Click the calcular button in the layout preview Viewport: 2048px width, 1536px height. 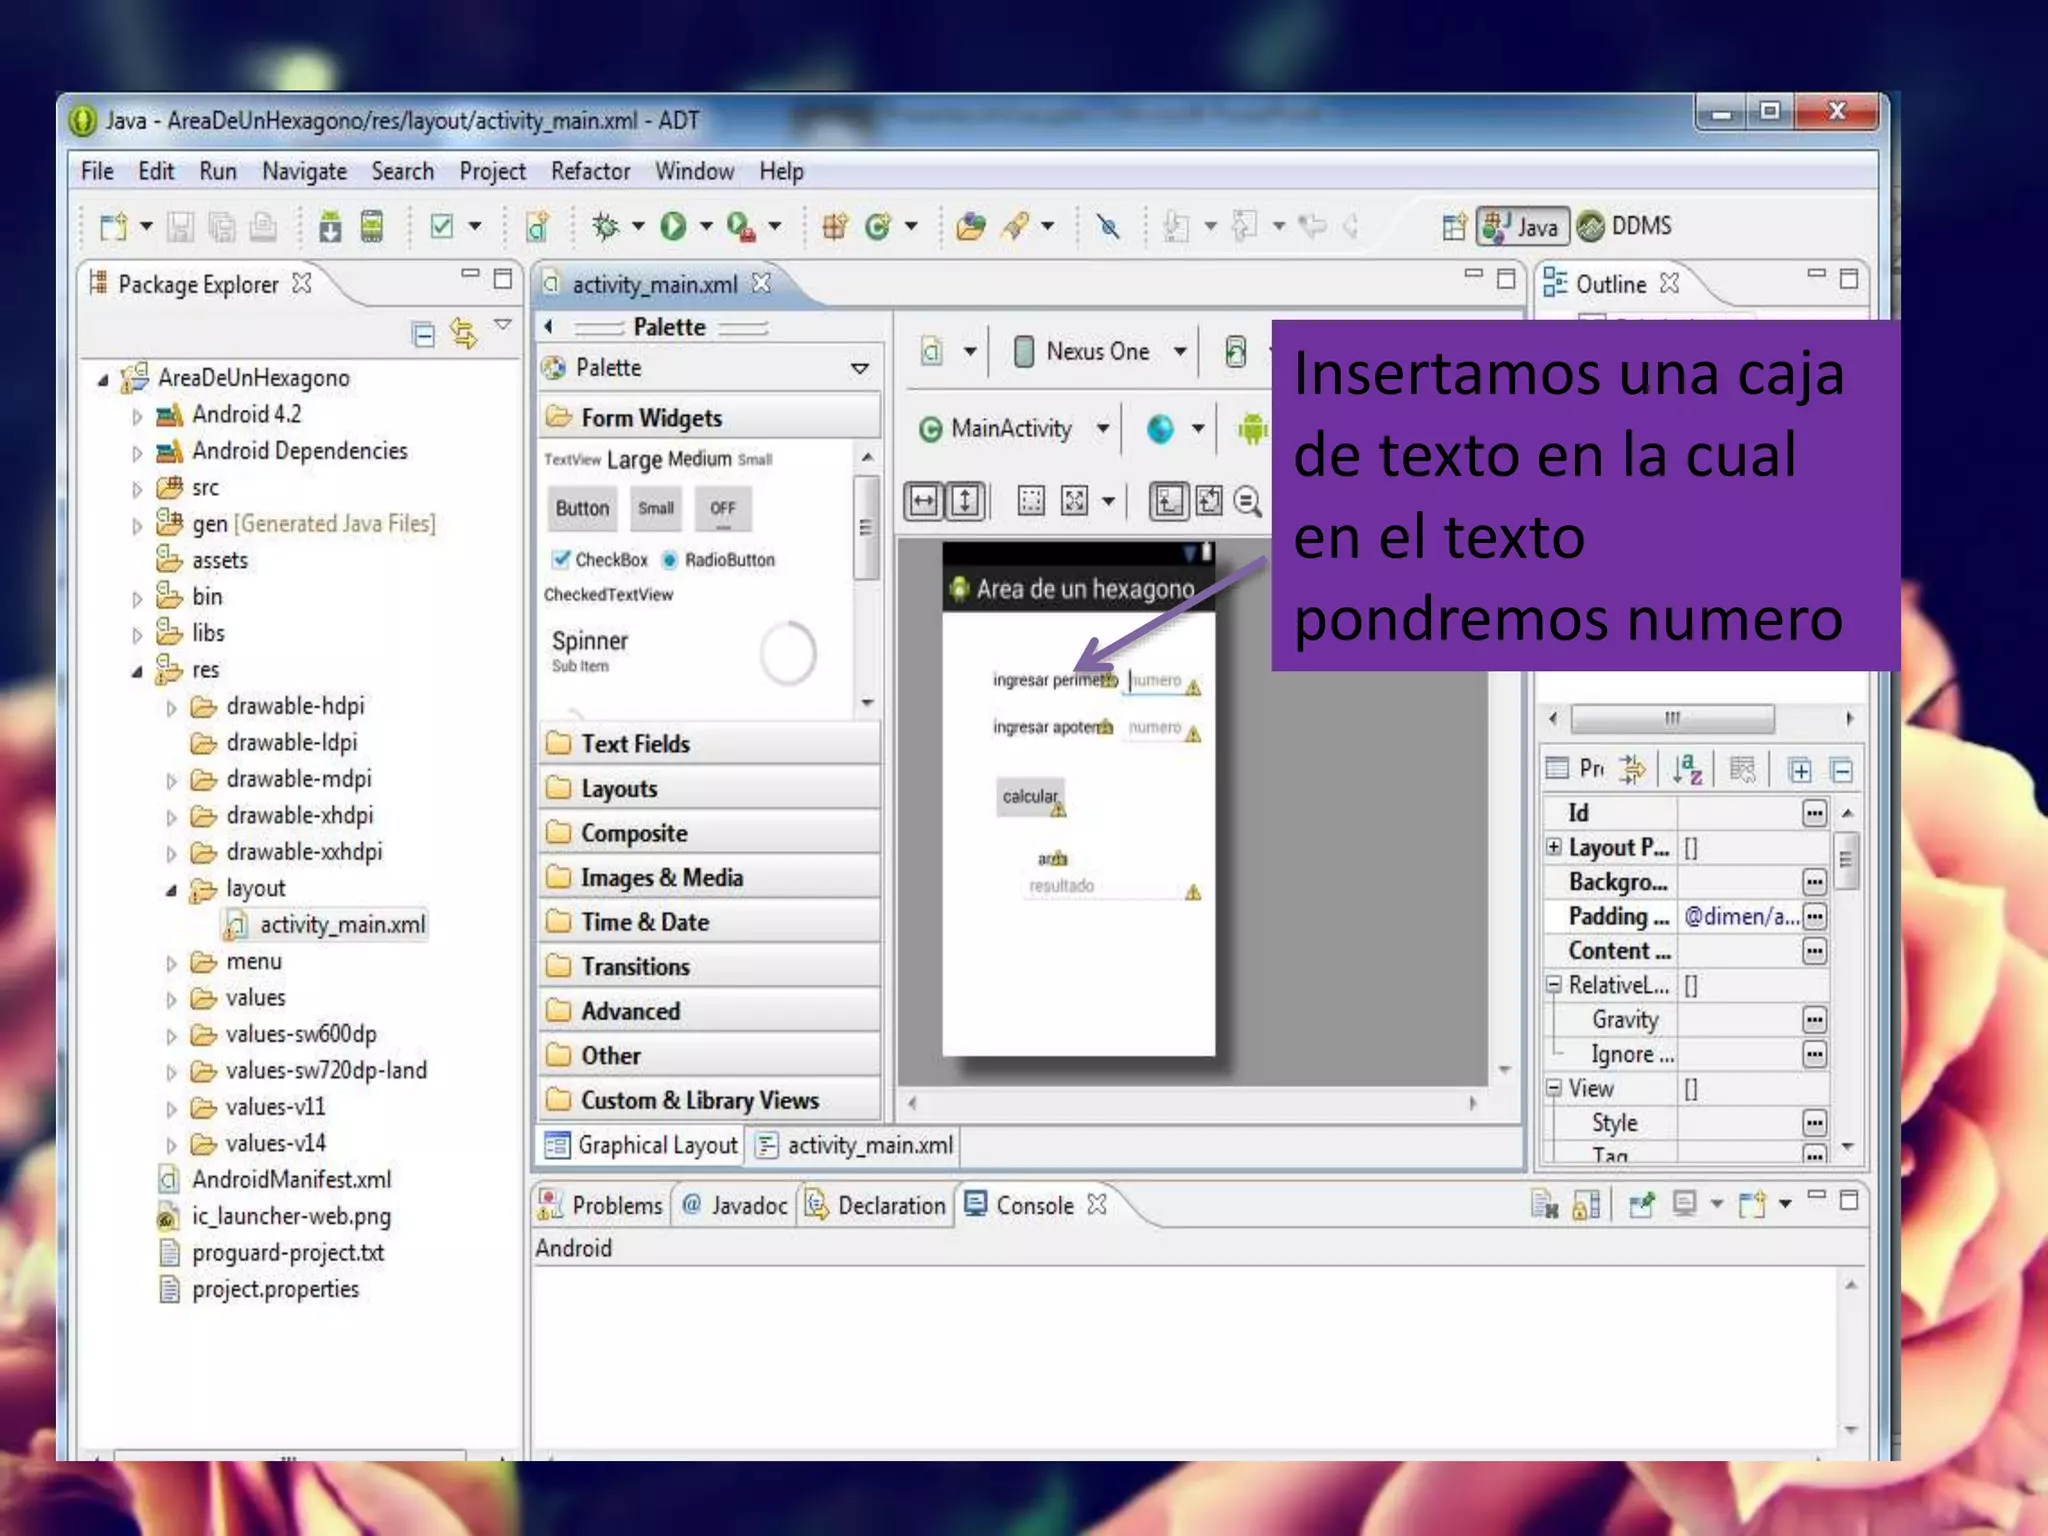pos(1030,797)
